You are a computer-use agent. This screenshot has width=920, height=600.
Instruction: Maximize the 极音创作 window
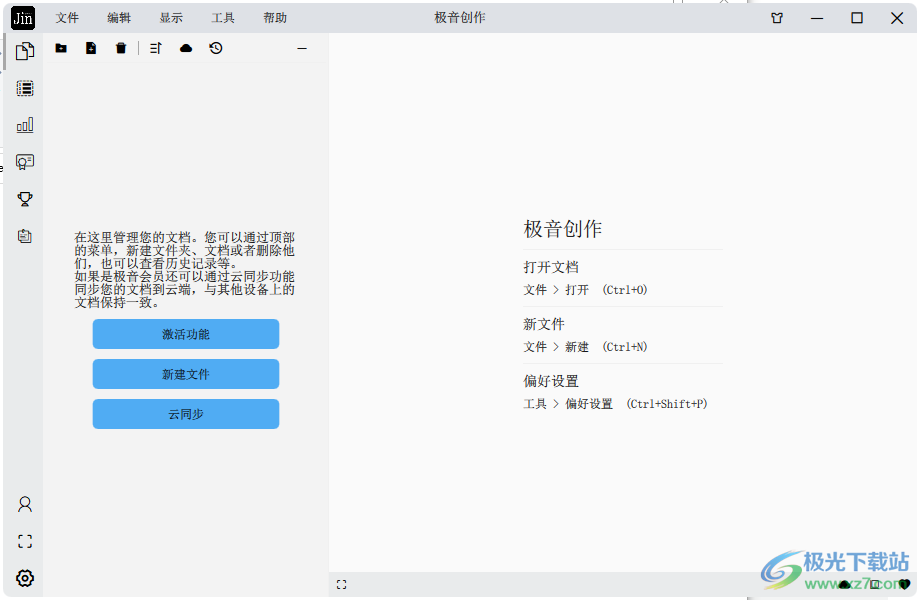857,18
